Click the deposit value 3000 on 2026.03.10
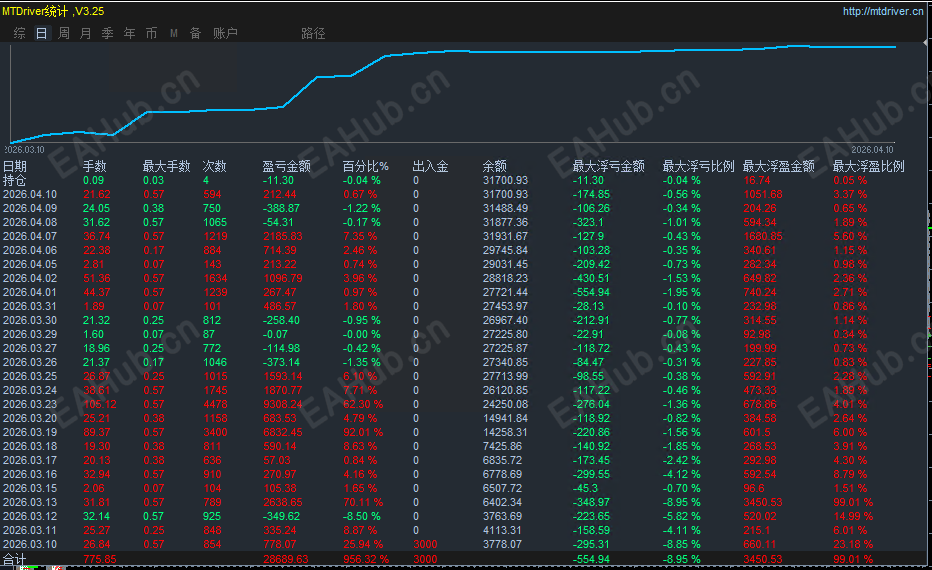Viewport: 932px width, 570px height. click(x=425, y=544)
